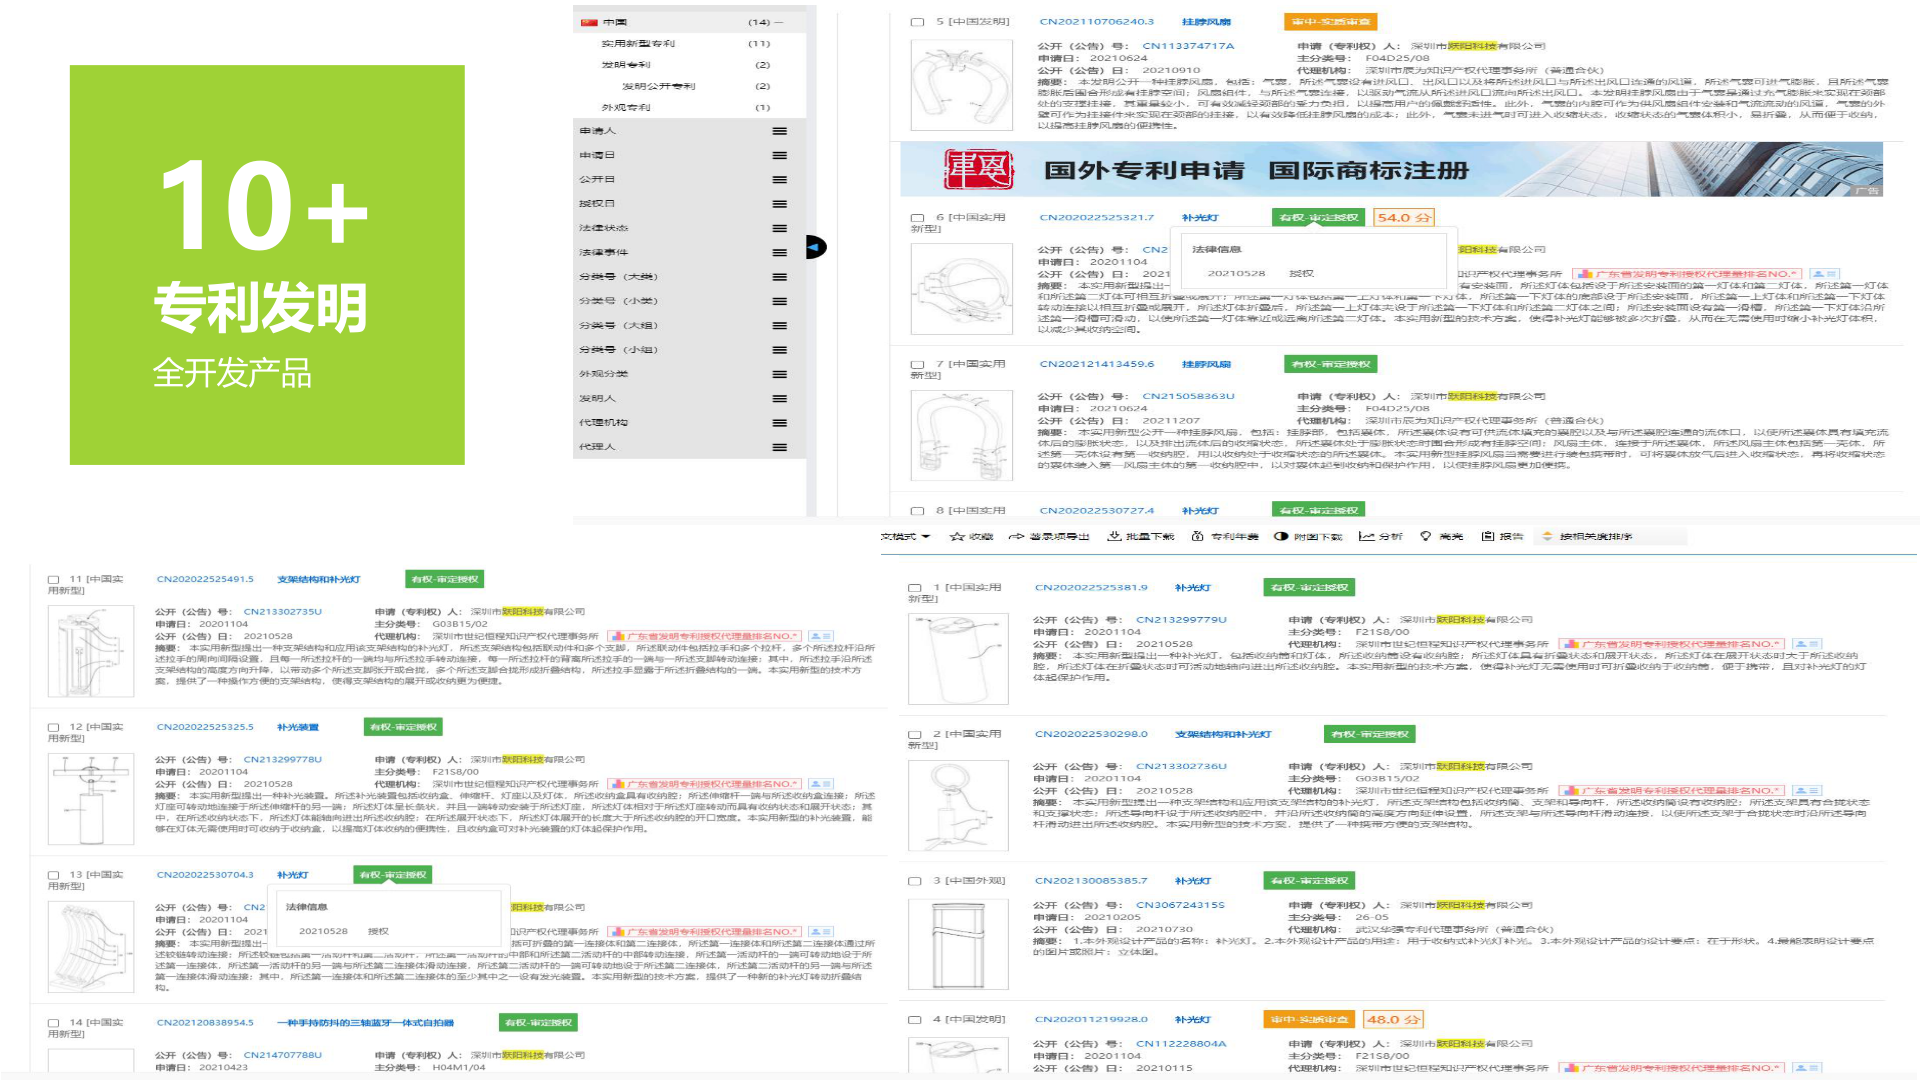
Task: Check the checkbox for result 5
Action: [x=917, y=22]
